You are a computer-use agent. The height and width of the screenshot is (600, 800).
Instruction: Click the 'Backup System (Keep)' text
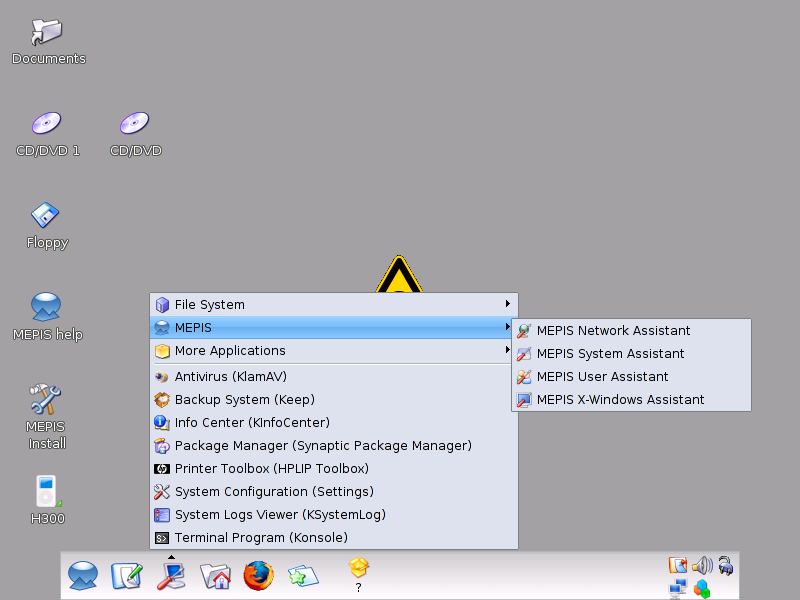[244, 399]
